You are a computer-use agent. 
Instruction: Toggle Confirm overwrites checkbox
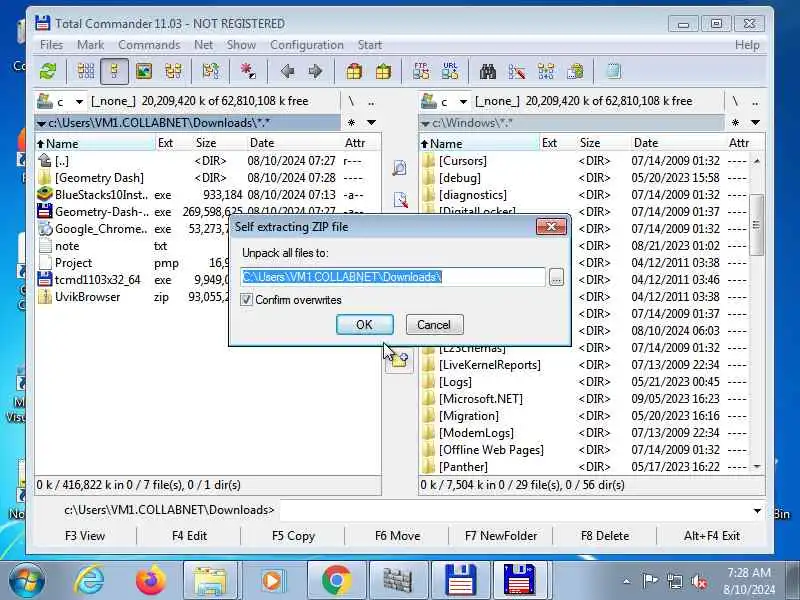coord(246,299)
